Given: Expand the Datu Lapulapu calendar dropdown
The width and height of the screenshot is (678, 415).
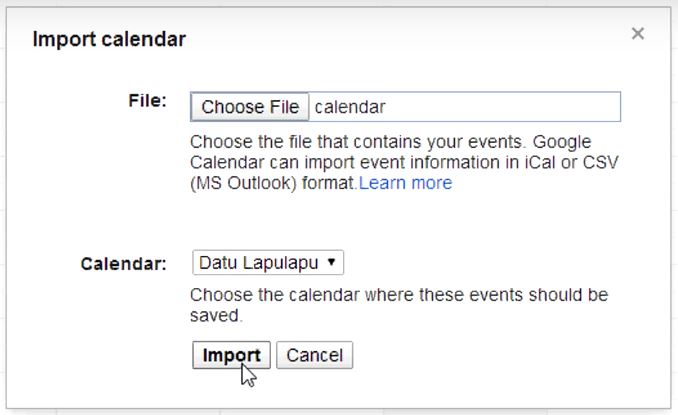Looking at the screenshot, I should click(x=267, y=263).
